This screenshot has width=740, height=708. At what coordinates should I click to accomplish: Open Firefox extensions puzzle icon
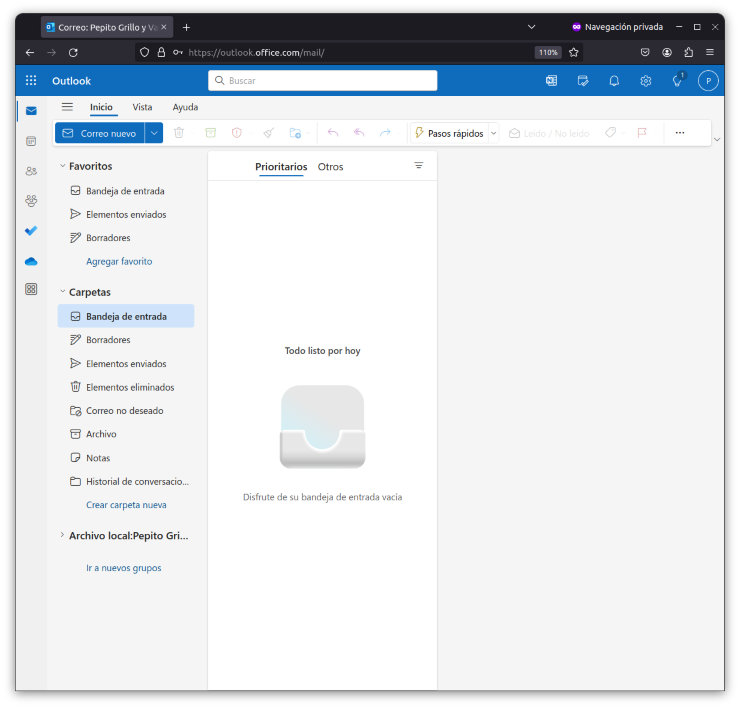click(689, 52)
